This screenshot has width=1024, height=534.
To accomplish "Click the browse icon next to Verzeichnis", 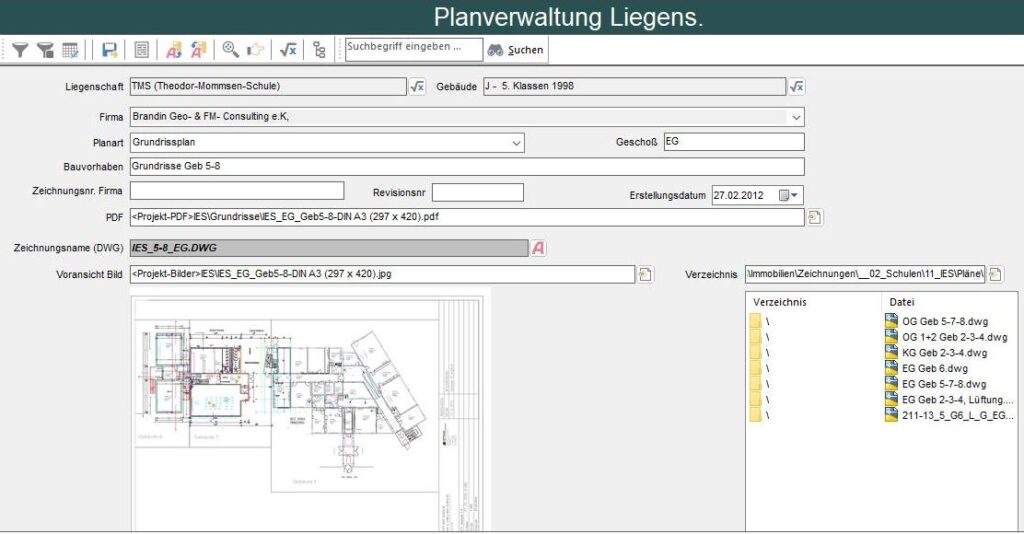I will click(x=996, y=274).
